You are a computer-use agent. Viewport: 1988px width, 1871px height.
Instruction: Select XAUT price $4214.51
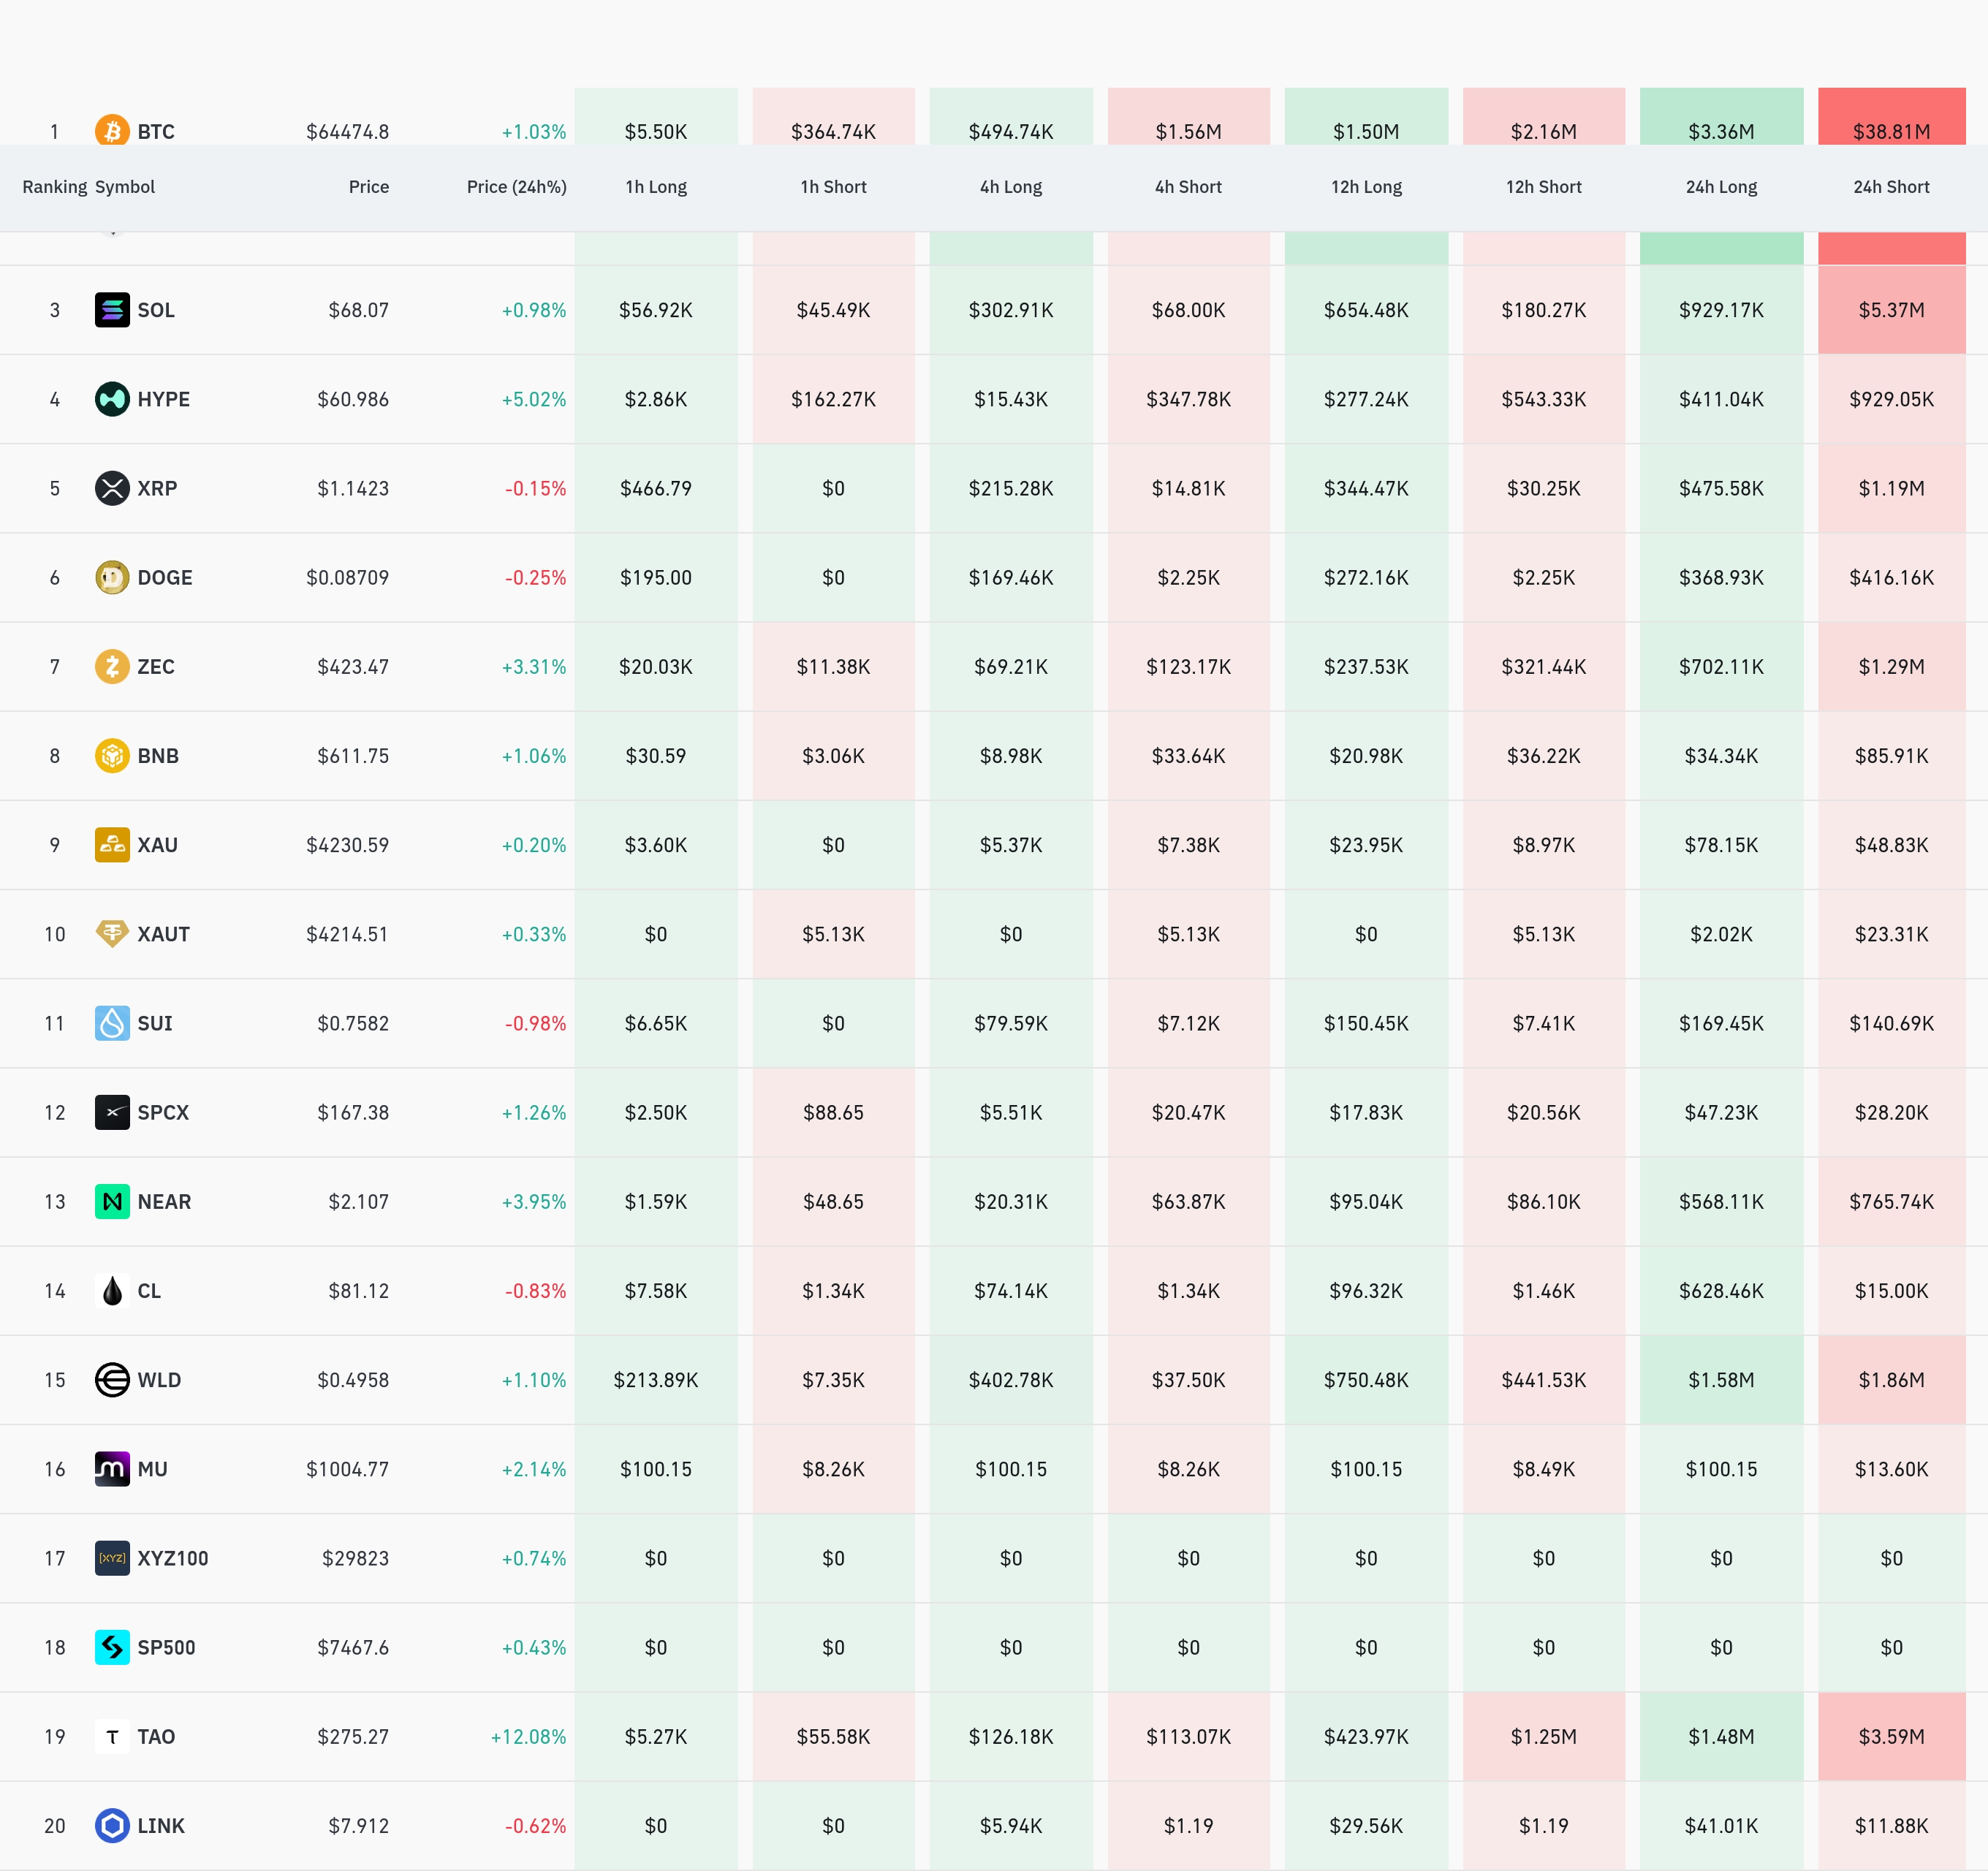pyautogui.click(x=348, y=934)
